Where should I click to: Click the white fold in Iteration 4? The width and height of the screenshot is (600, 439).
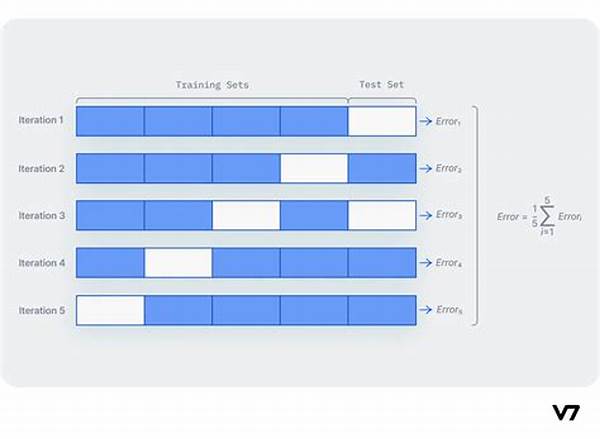coord(178,263)
